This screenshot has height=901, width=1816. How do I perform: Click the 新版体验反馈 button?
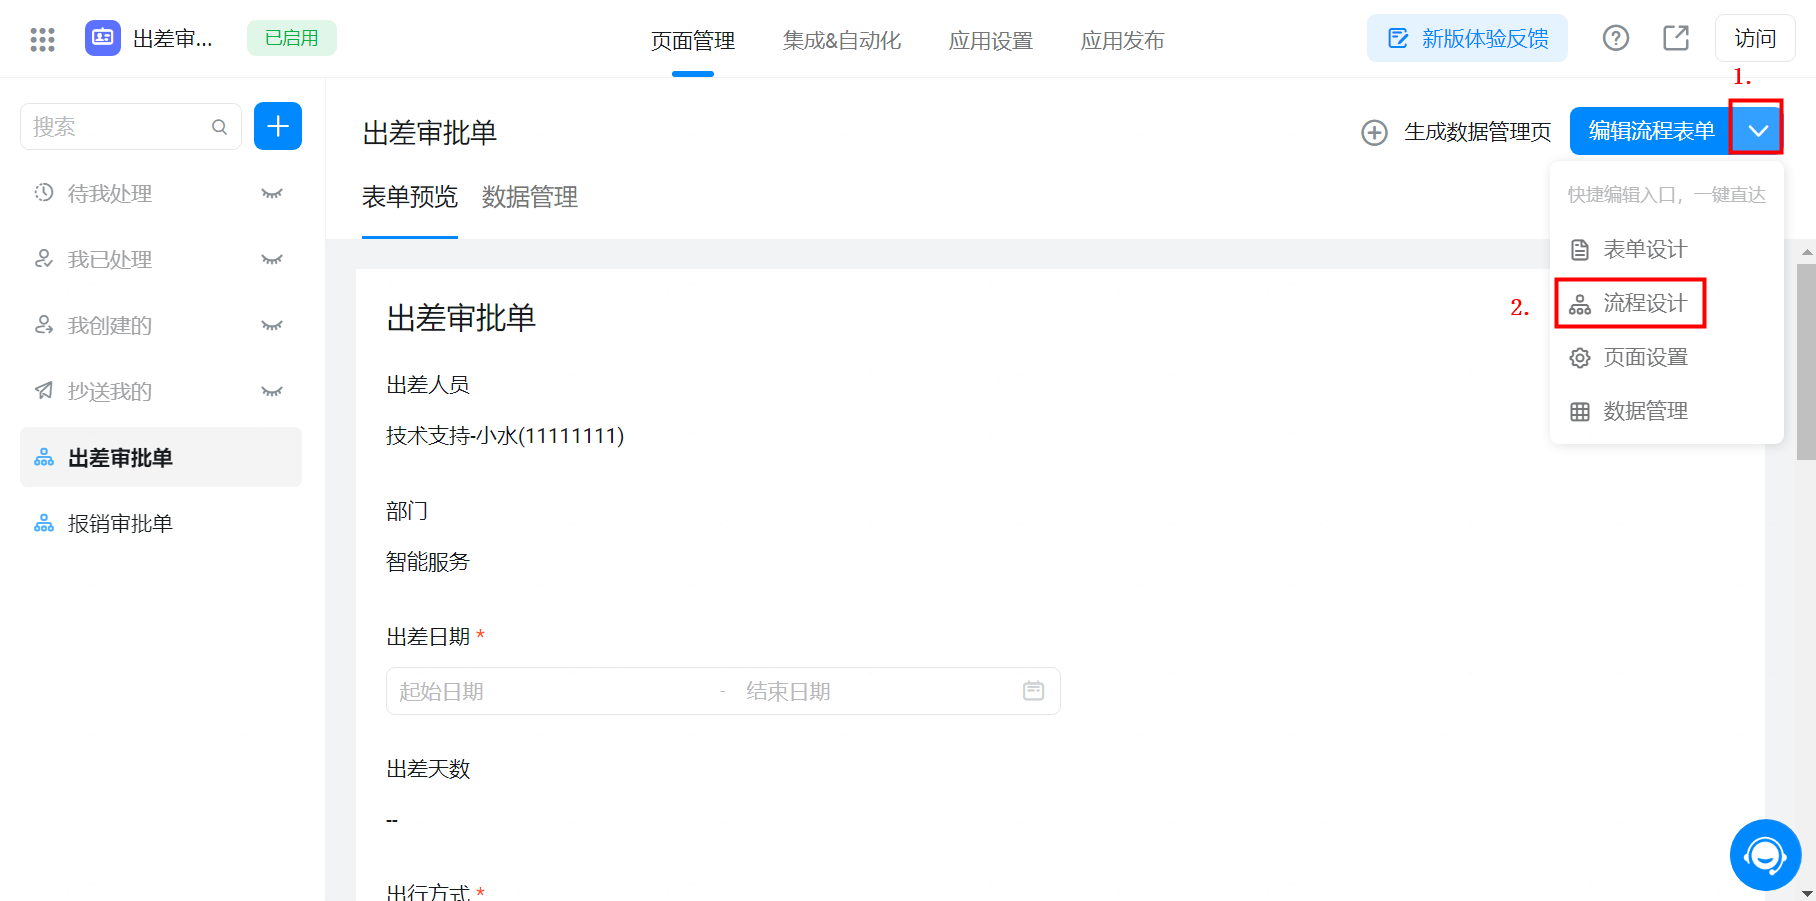tap(1467, 38)
